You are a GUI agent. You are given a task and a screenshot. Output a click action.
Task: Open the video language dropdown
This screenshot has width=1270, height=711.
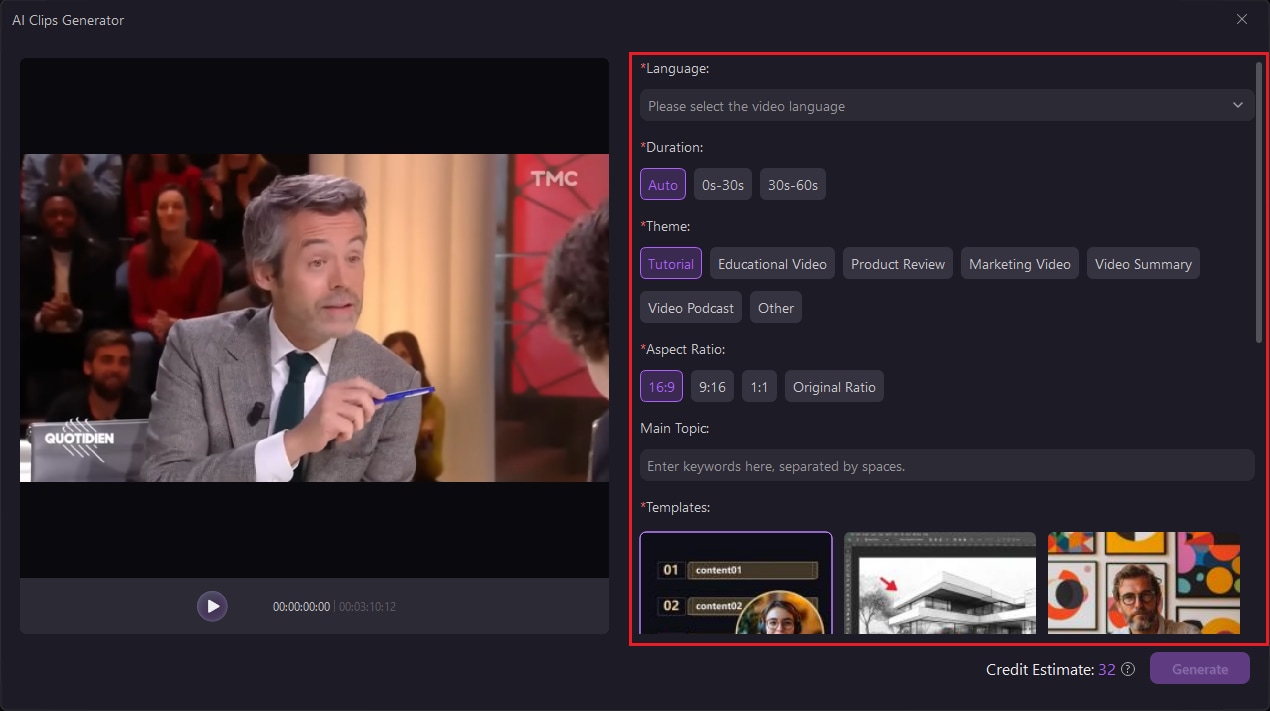pyautogui.click(x=947, y=105)
